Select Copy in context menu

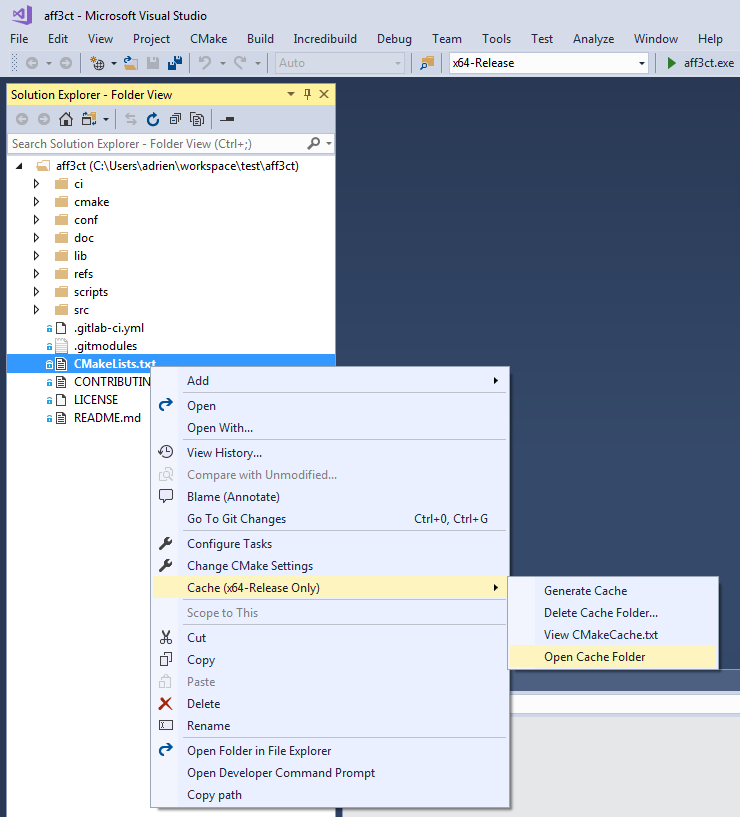point(330,660)
